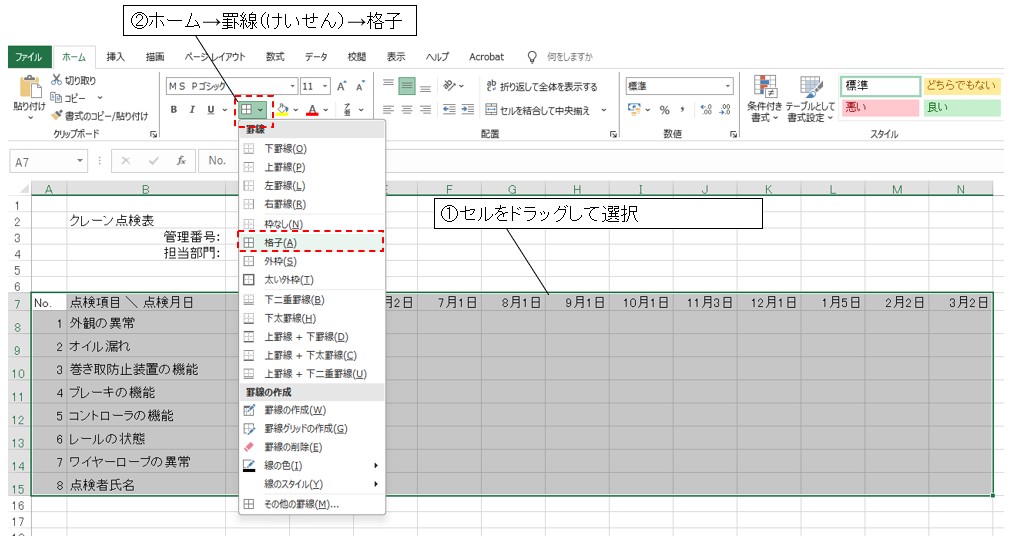
Task: Click the cut (切り取り) scissors icon
Action: (56, 80)
